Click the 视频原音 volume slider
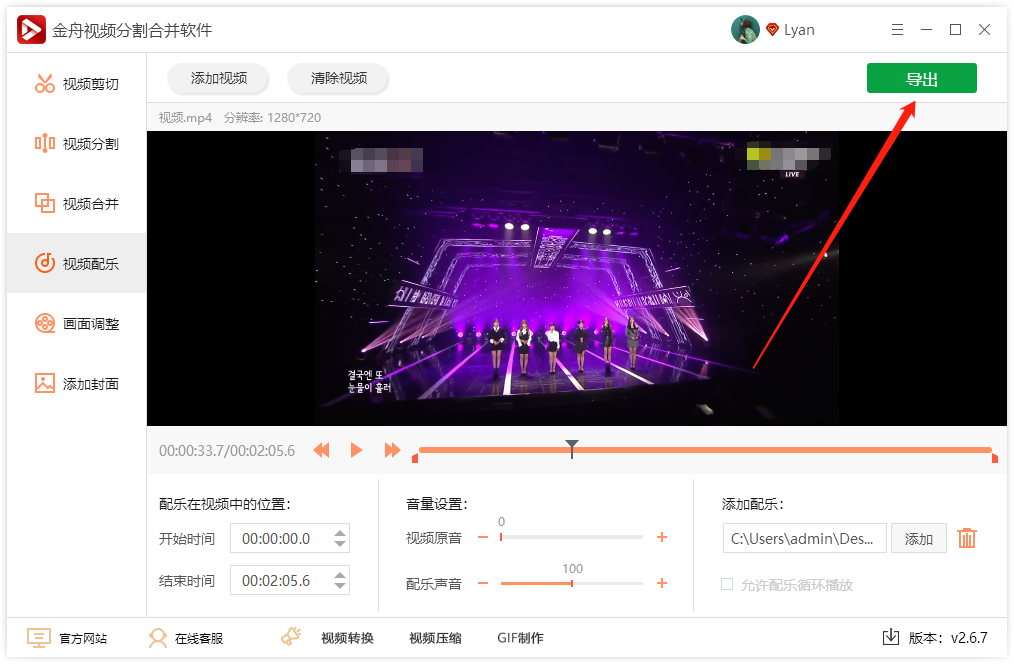 point(572,537)
